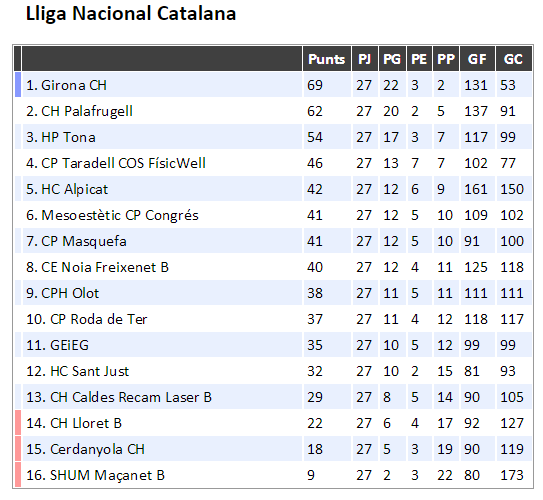Click the Lliga Nacional Catalana heading
Image resolution: width=543 pixels, height=500 pixels.
pos(131,15)
